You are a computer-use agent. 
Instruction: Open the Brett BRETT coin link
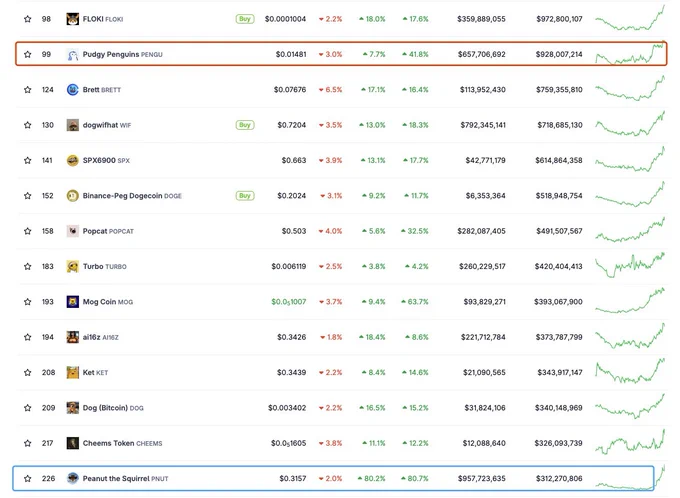102,90
